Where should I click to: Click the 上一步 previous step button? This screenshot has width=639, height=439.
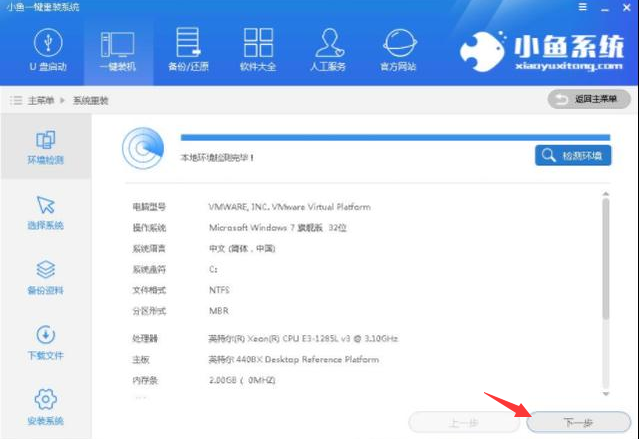pyautogui.click(x=463, y=423)
